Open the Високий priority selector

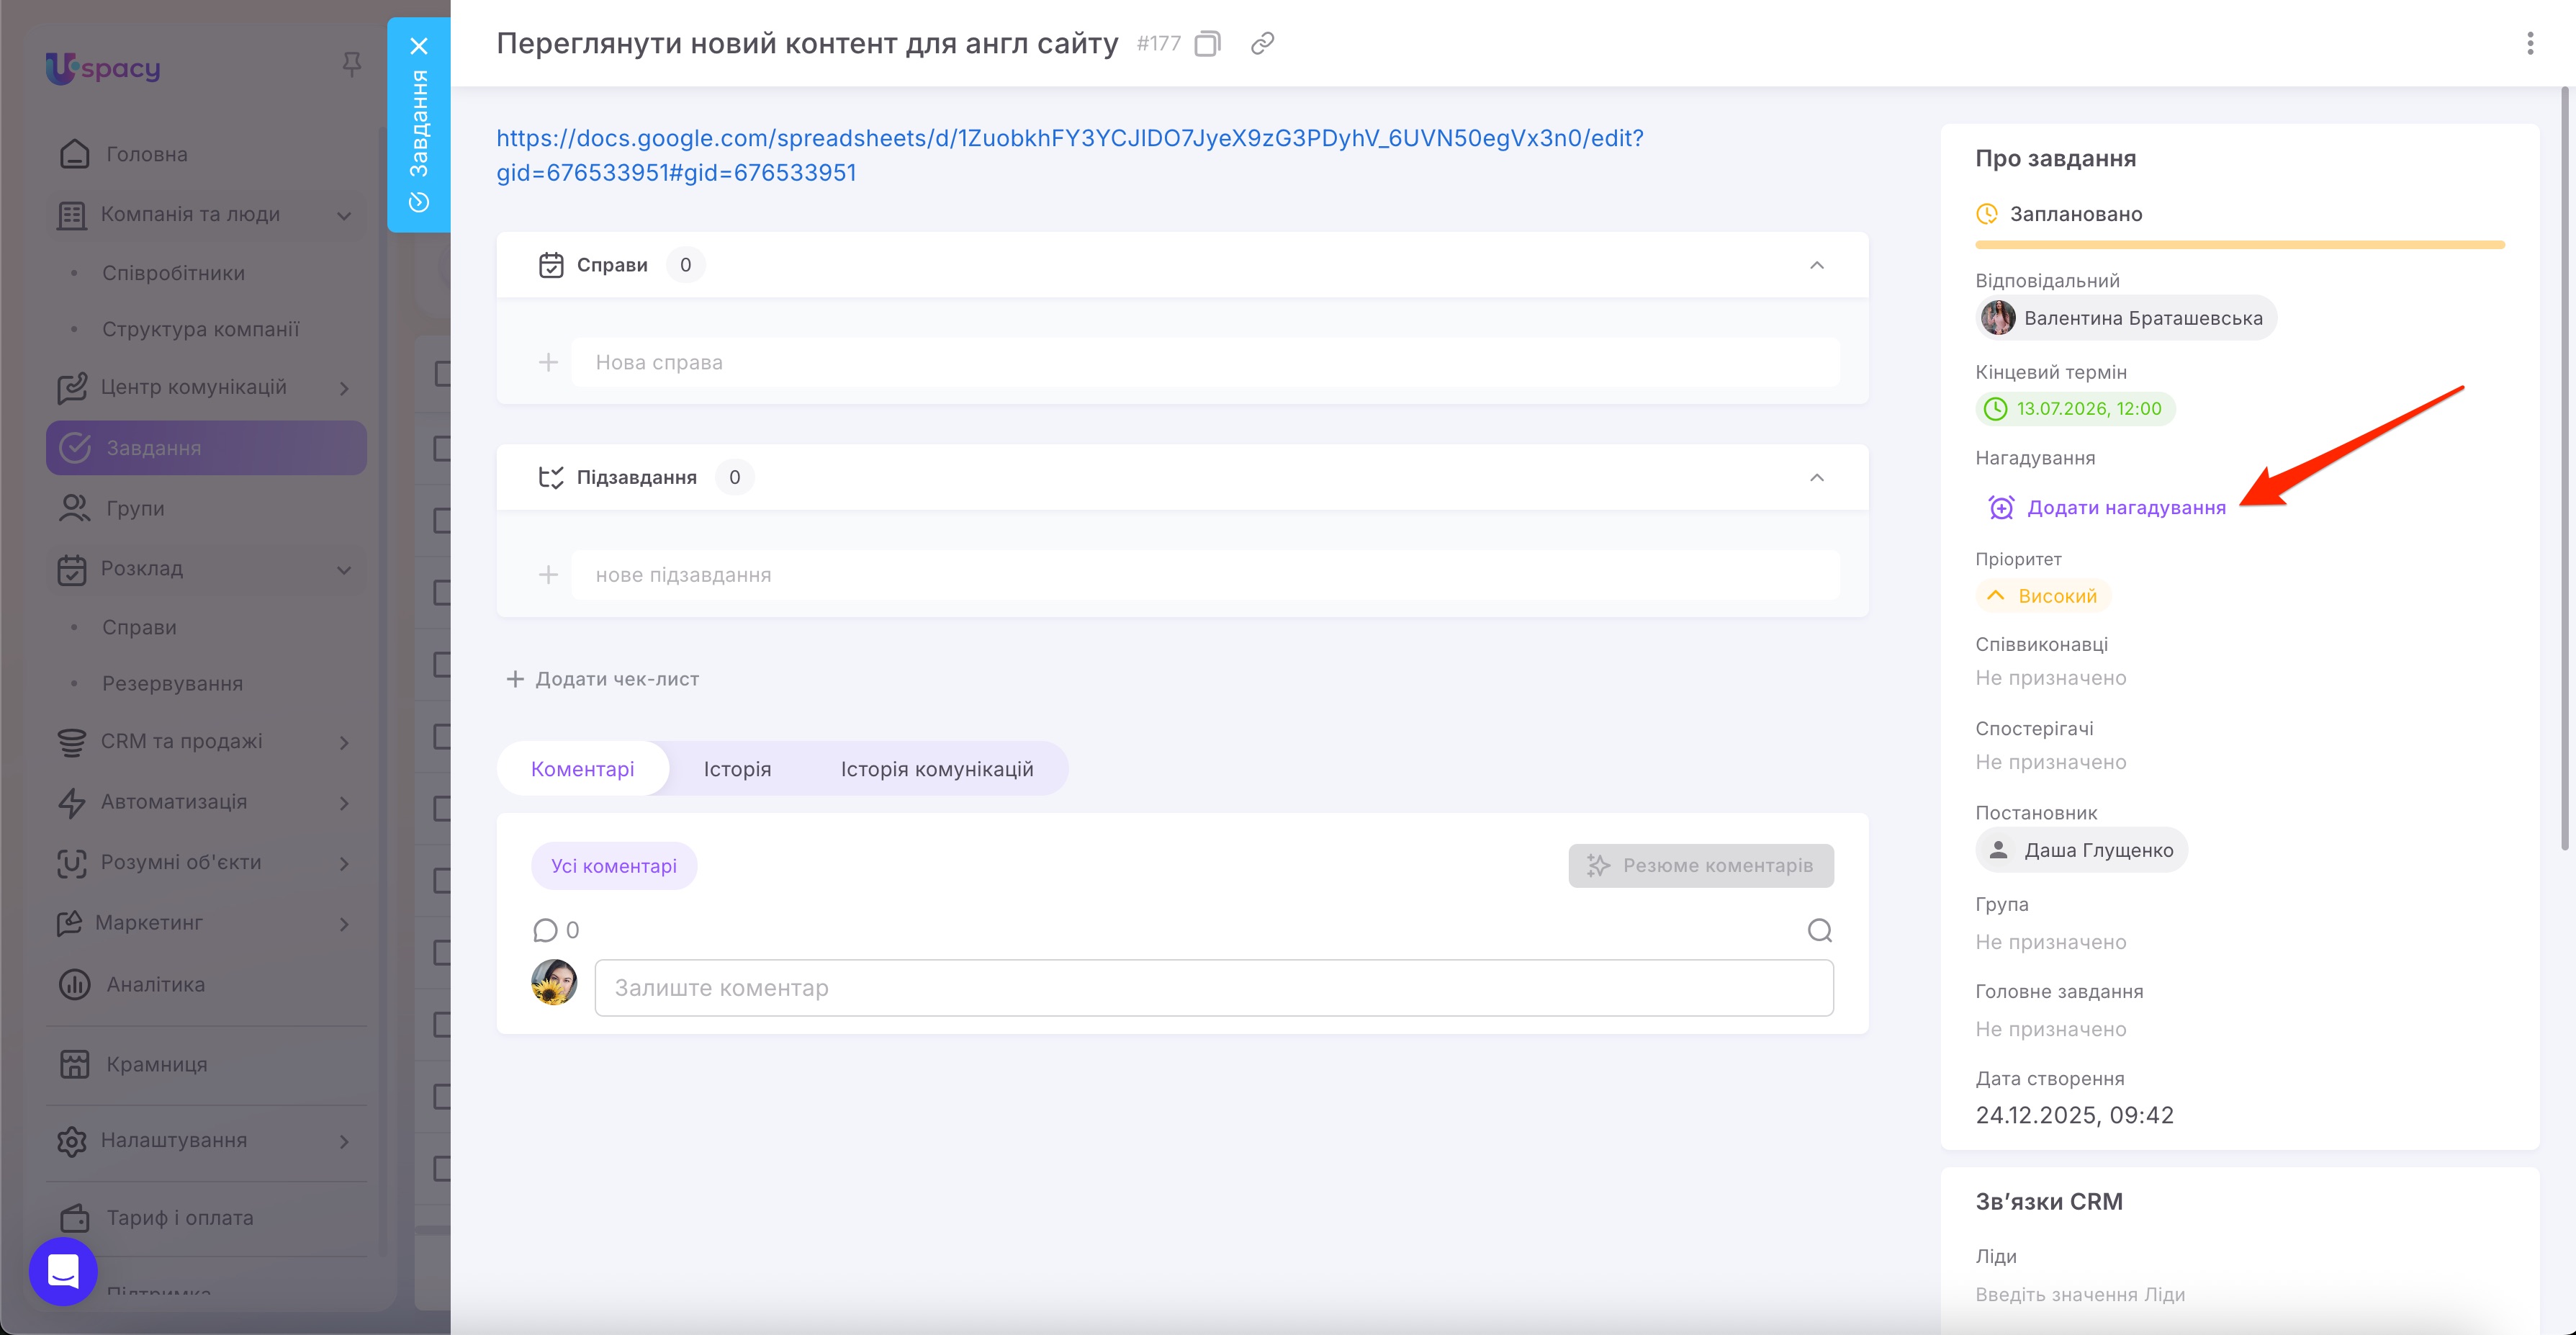(x=2044, y=596)
